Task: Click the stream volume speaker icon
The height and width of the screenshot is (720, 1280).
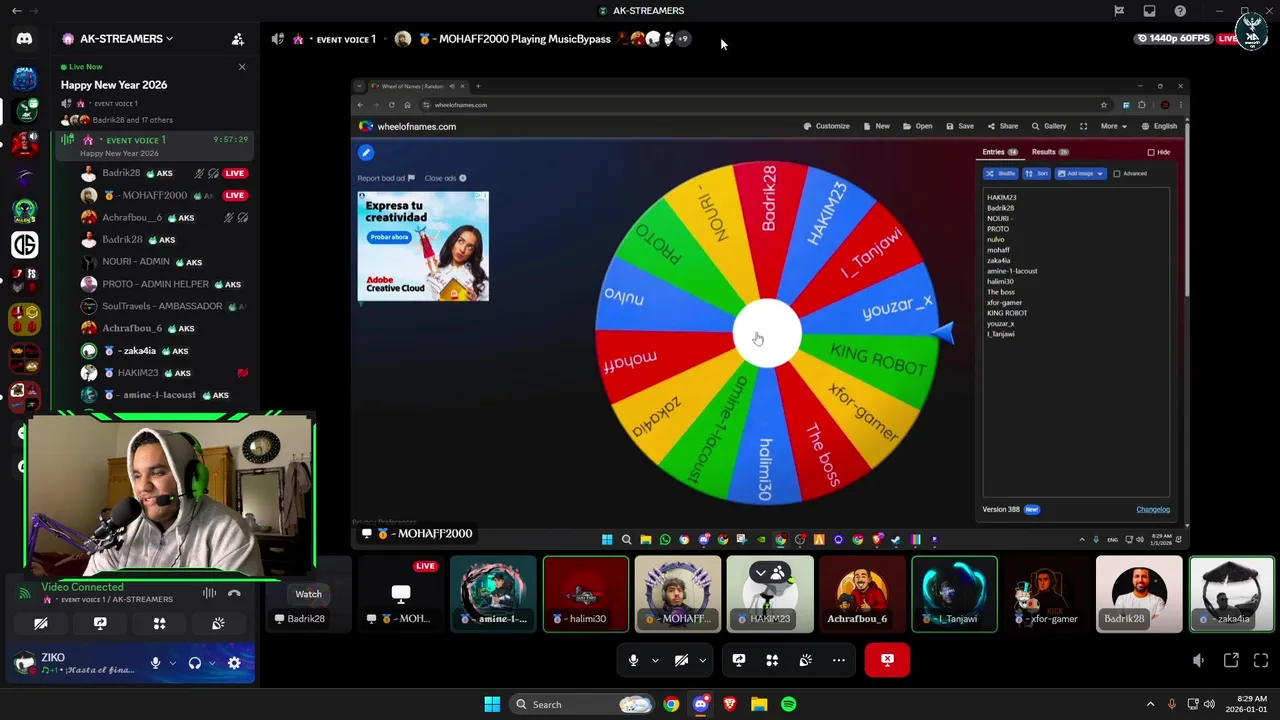Action: [1198, 660]
